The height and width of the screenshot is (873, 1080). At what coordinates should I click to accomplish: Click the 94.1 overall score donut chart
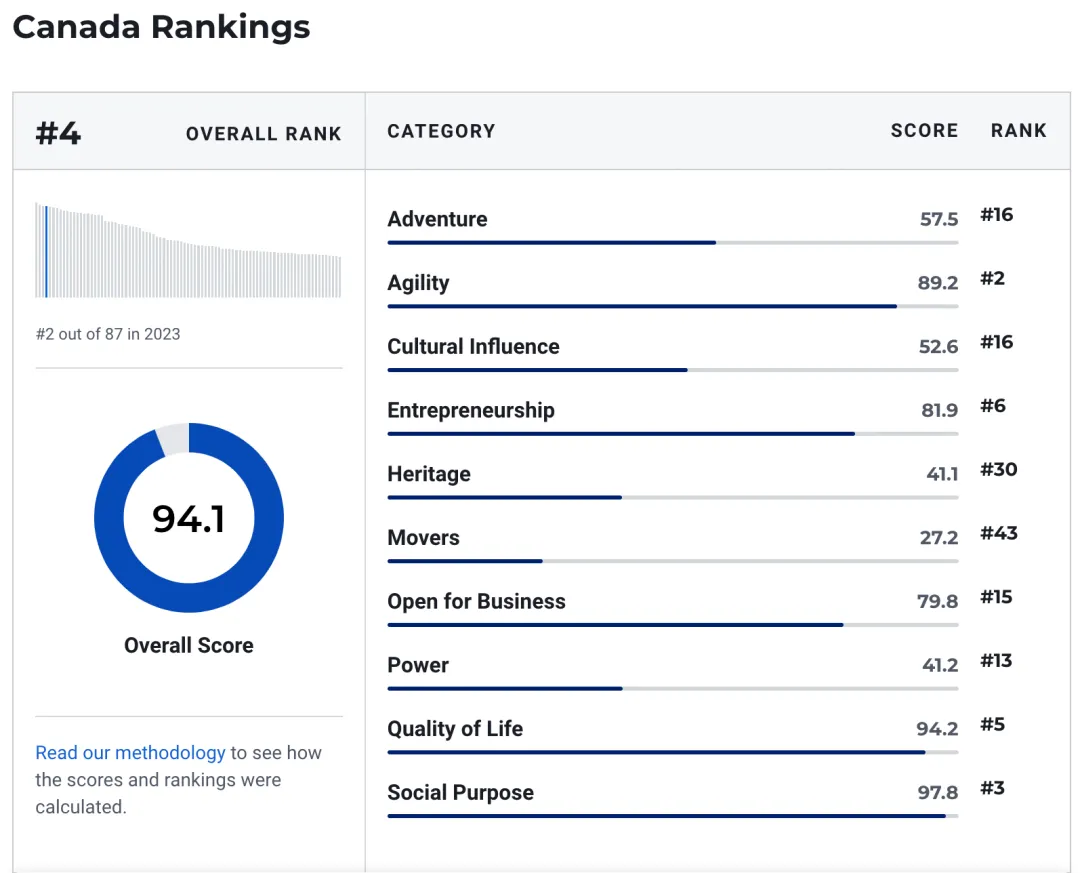[189, 518]
